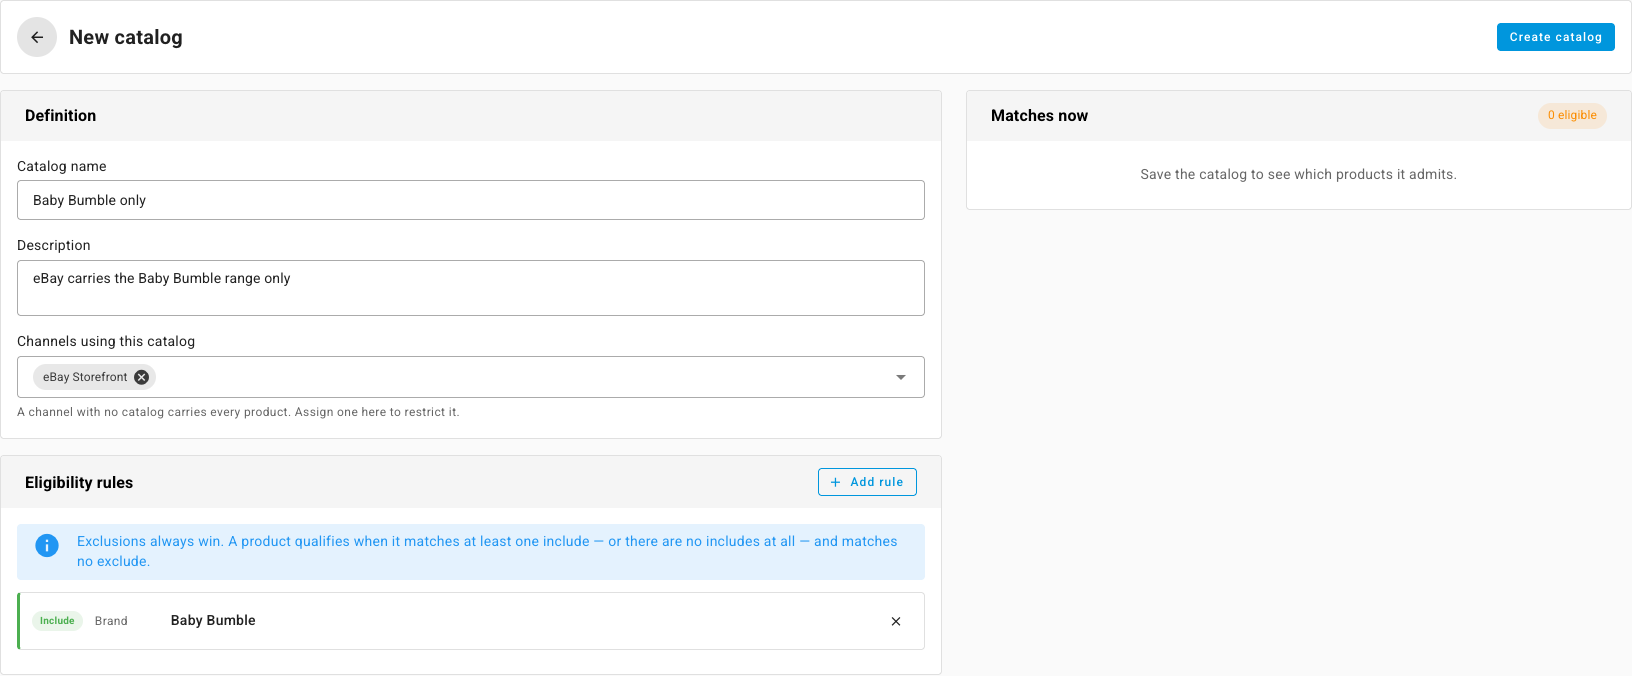Click the Catalog name label

[x=62, y=166]
